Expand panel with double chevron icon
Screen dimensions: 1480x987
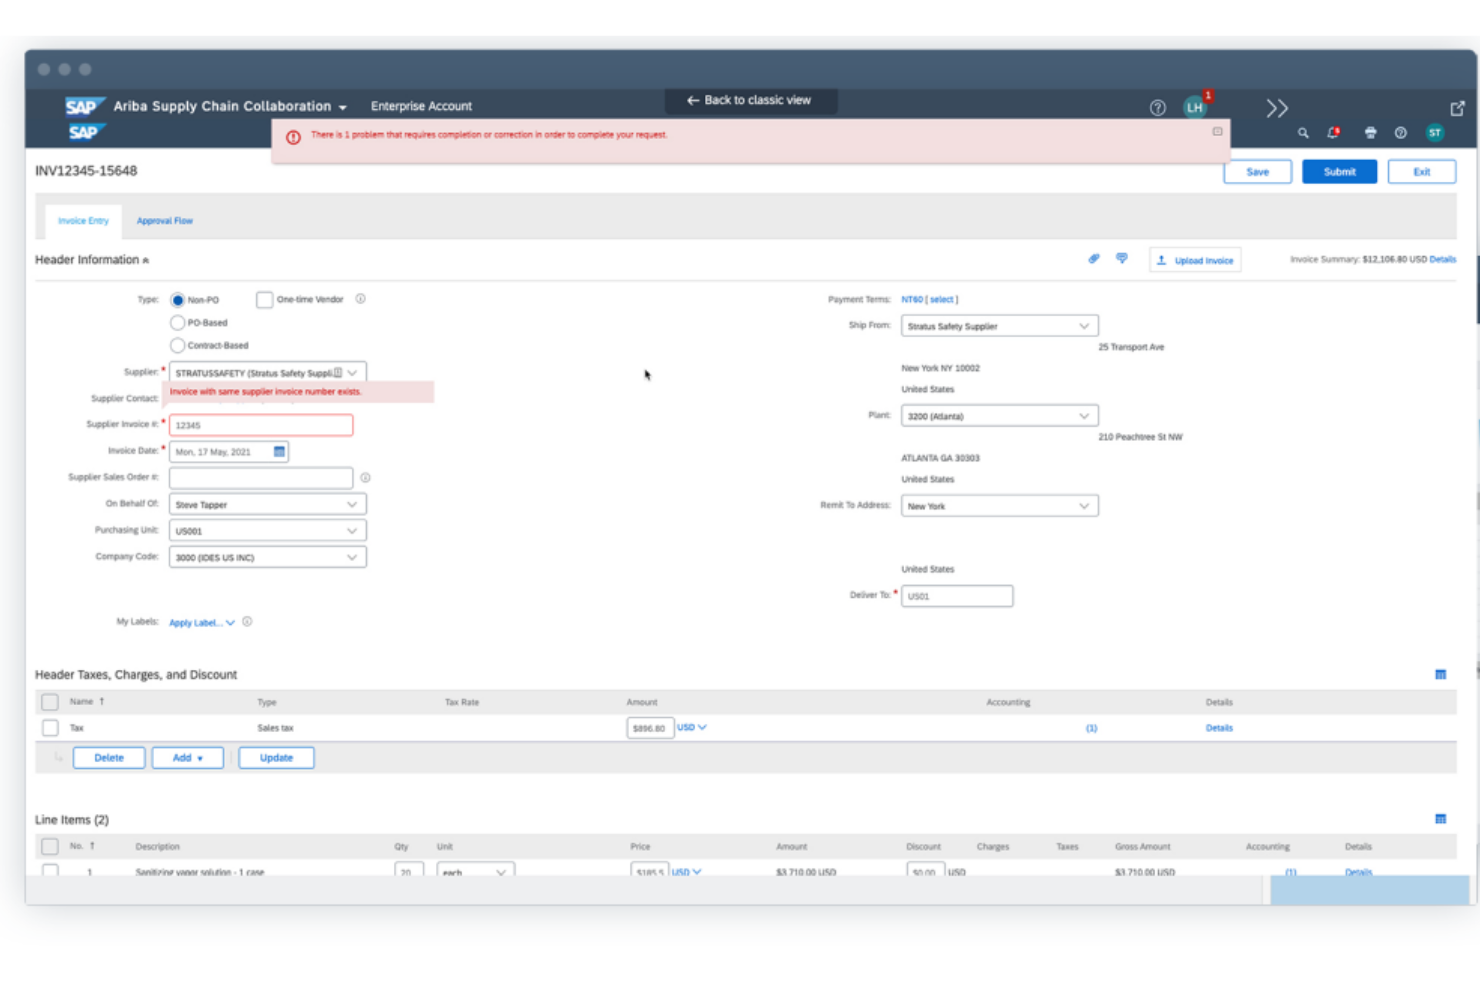click(1277, 108)
